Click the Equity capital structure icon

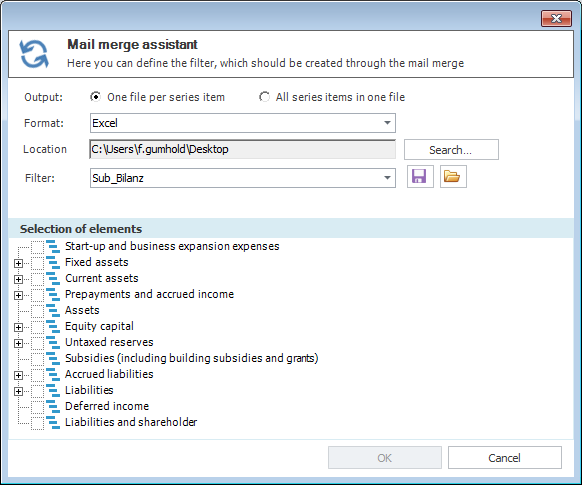pos(53,327)
